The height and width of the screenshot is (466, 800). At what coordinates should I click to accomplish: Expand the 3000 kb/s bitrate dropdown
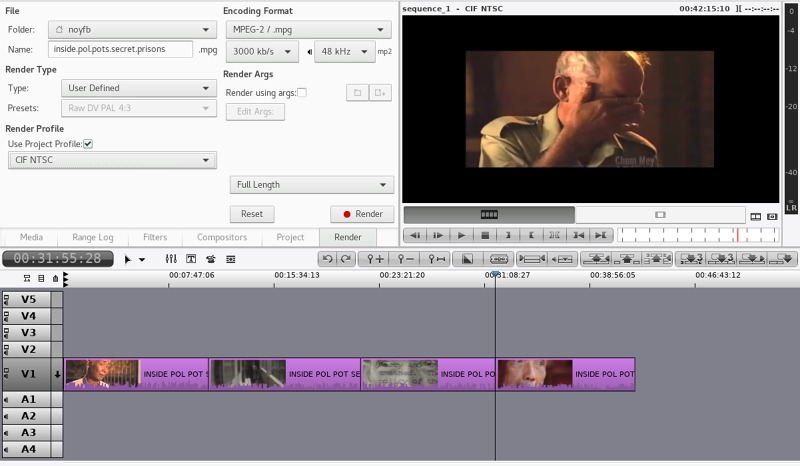263,51
